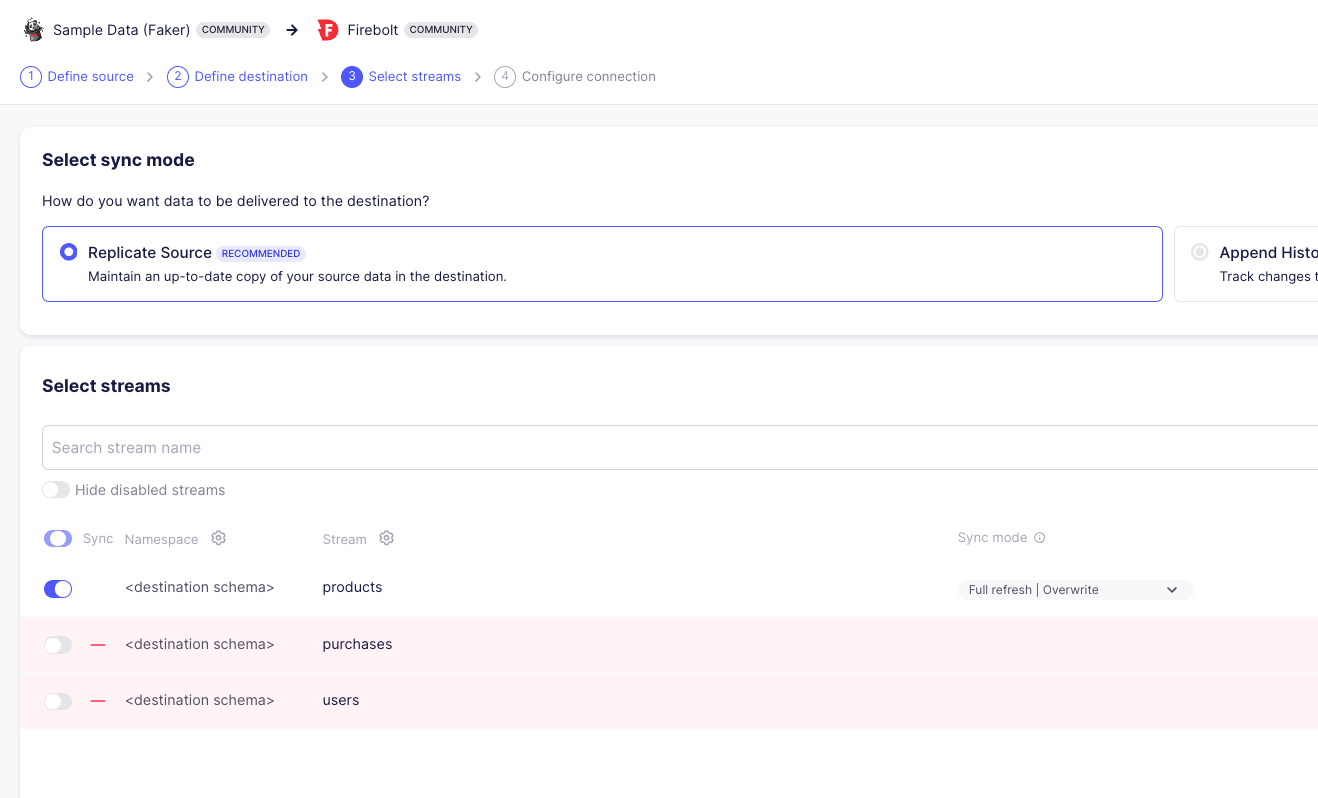Click red minus icon in users row

pos(98,701)
